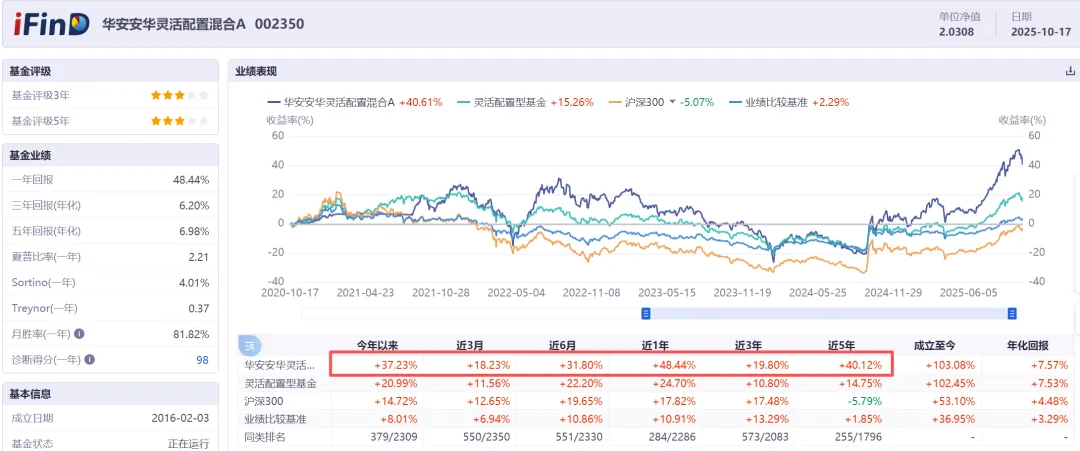1080x451 pixels.
Task: Click the iFinD logo
Action: click(51, 23)
